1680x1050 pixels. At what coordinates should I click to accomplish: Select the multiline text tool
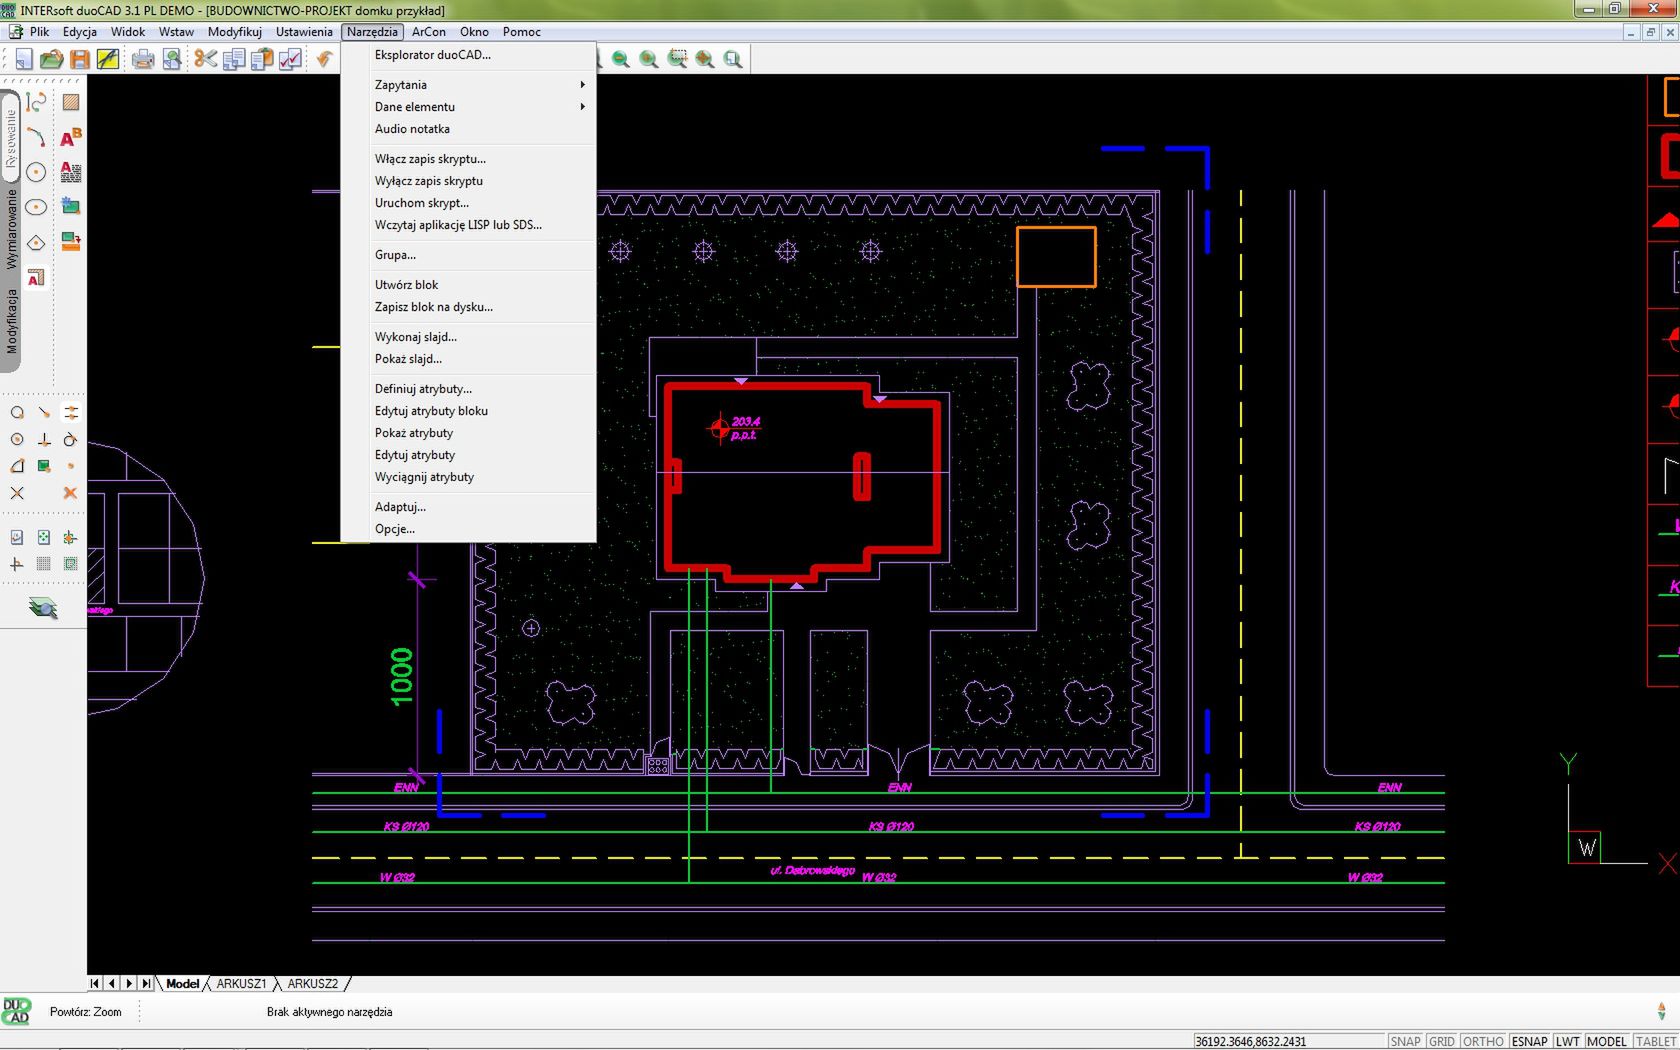pos(71,172)
